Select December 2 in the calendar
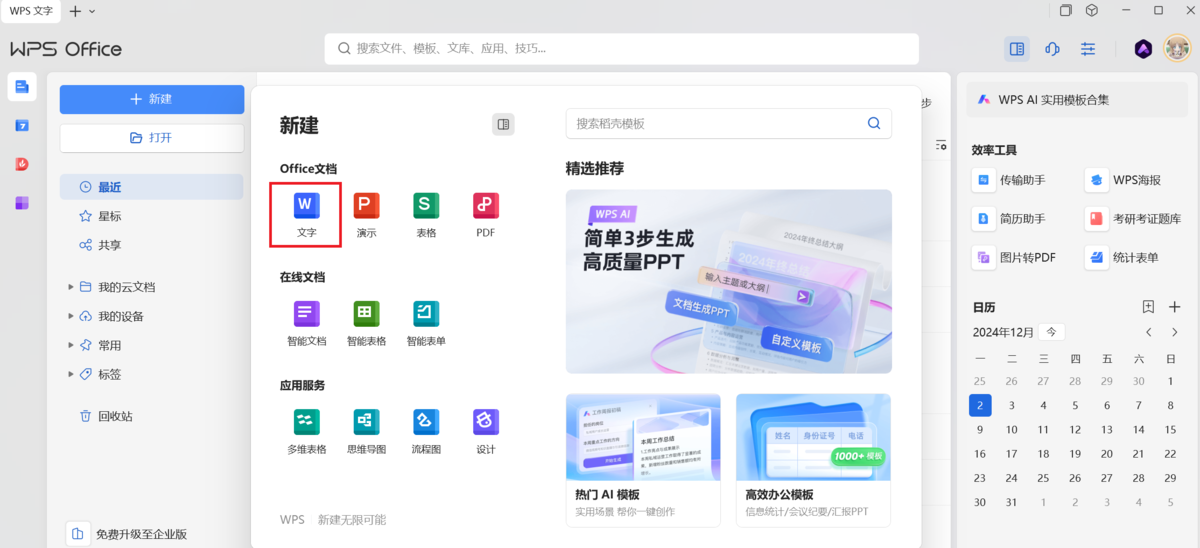1200x548 pixels. click(x=980, y=405)
